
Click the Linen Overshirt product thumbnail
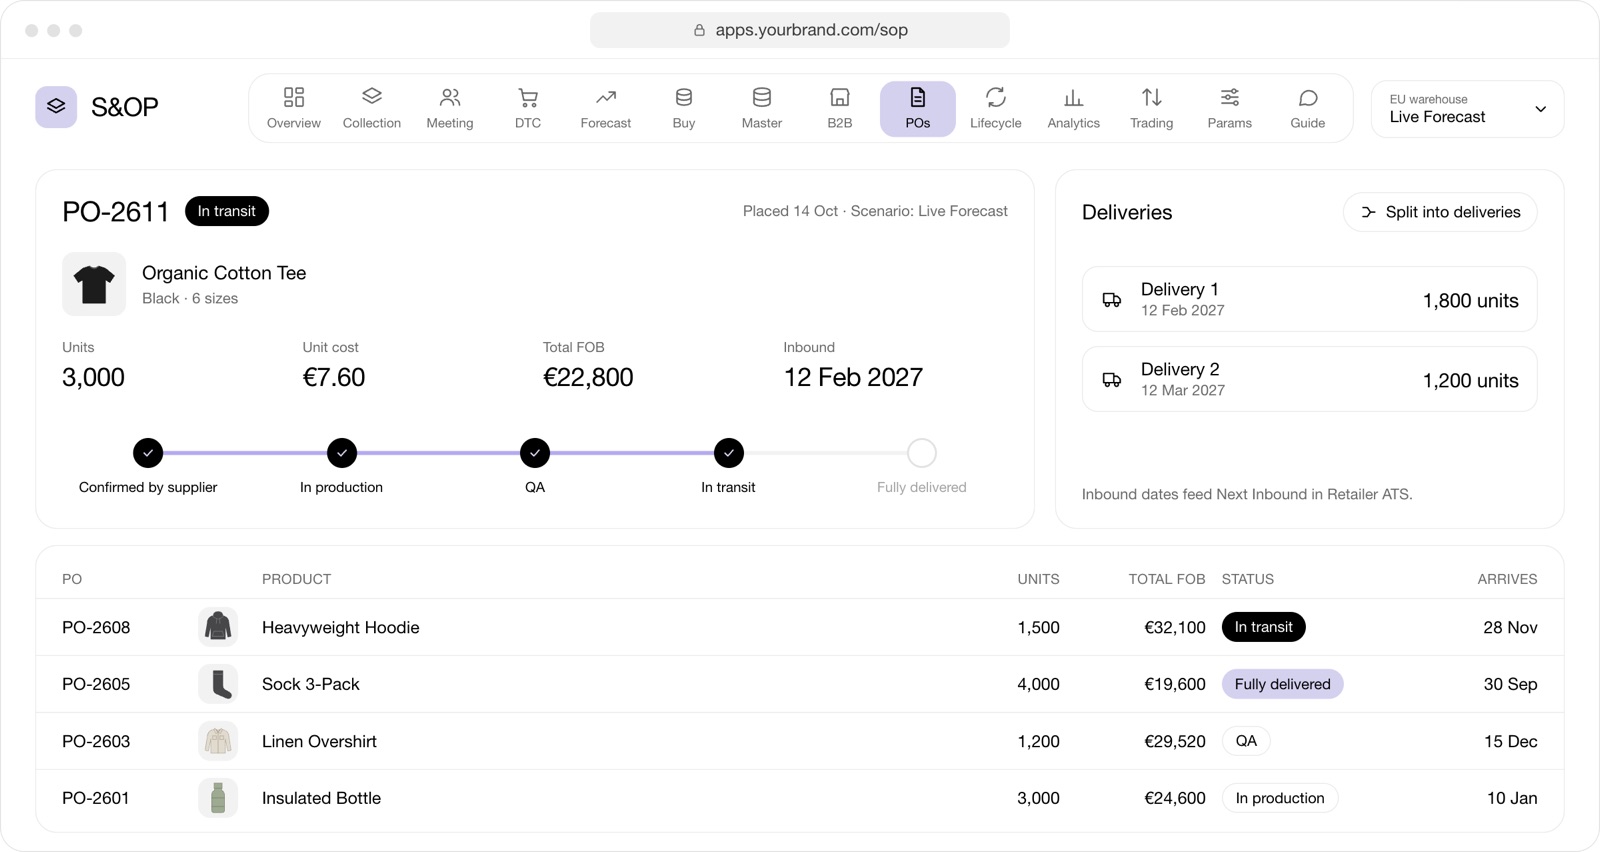218,741
